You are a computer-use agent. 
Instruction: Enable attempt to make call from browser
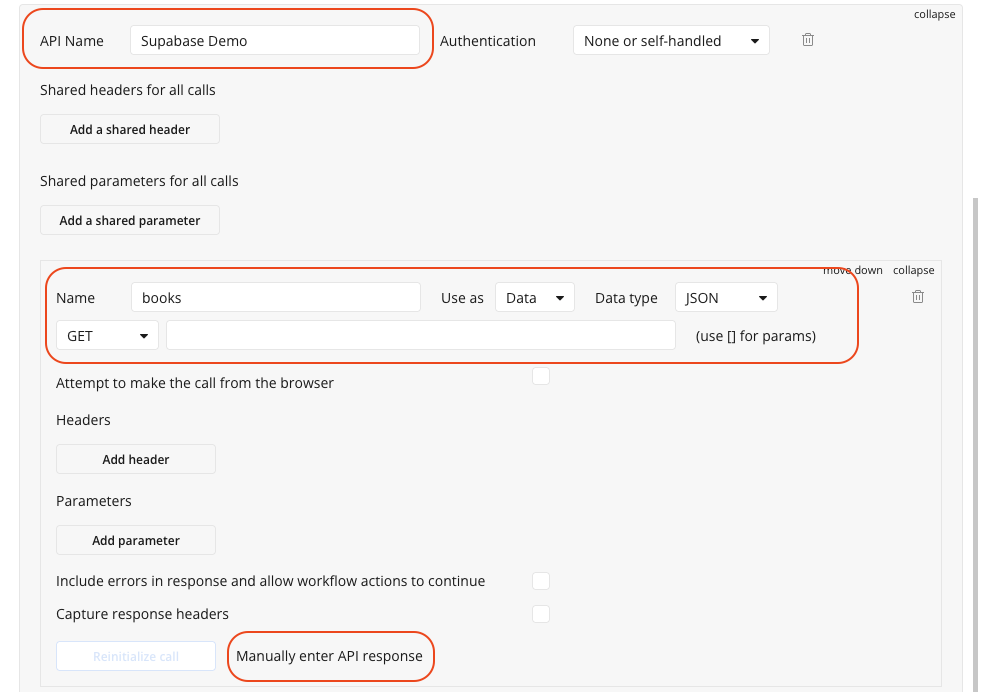(541, 376)
